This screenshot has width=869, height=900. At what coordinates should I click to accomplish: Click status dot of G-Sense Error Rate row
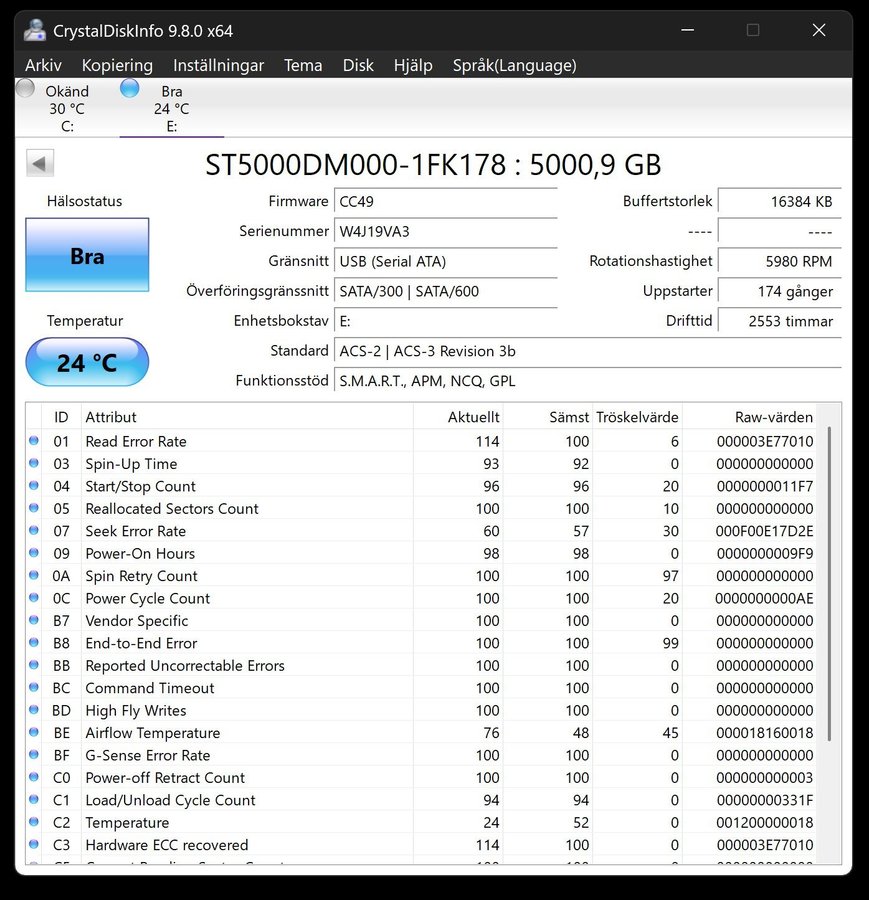[34, 754]
